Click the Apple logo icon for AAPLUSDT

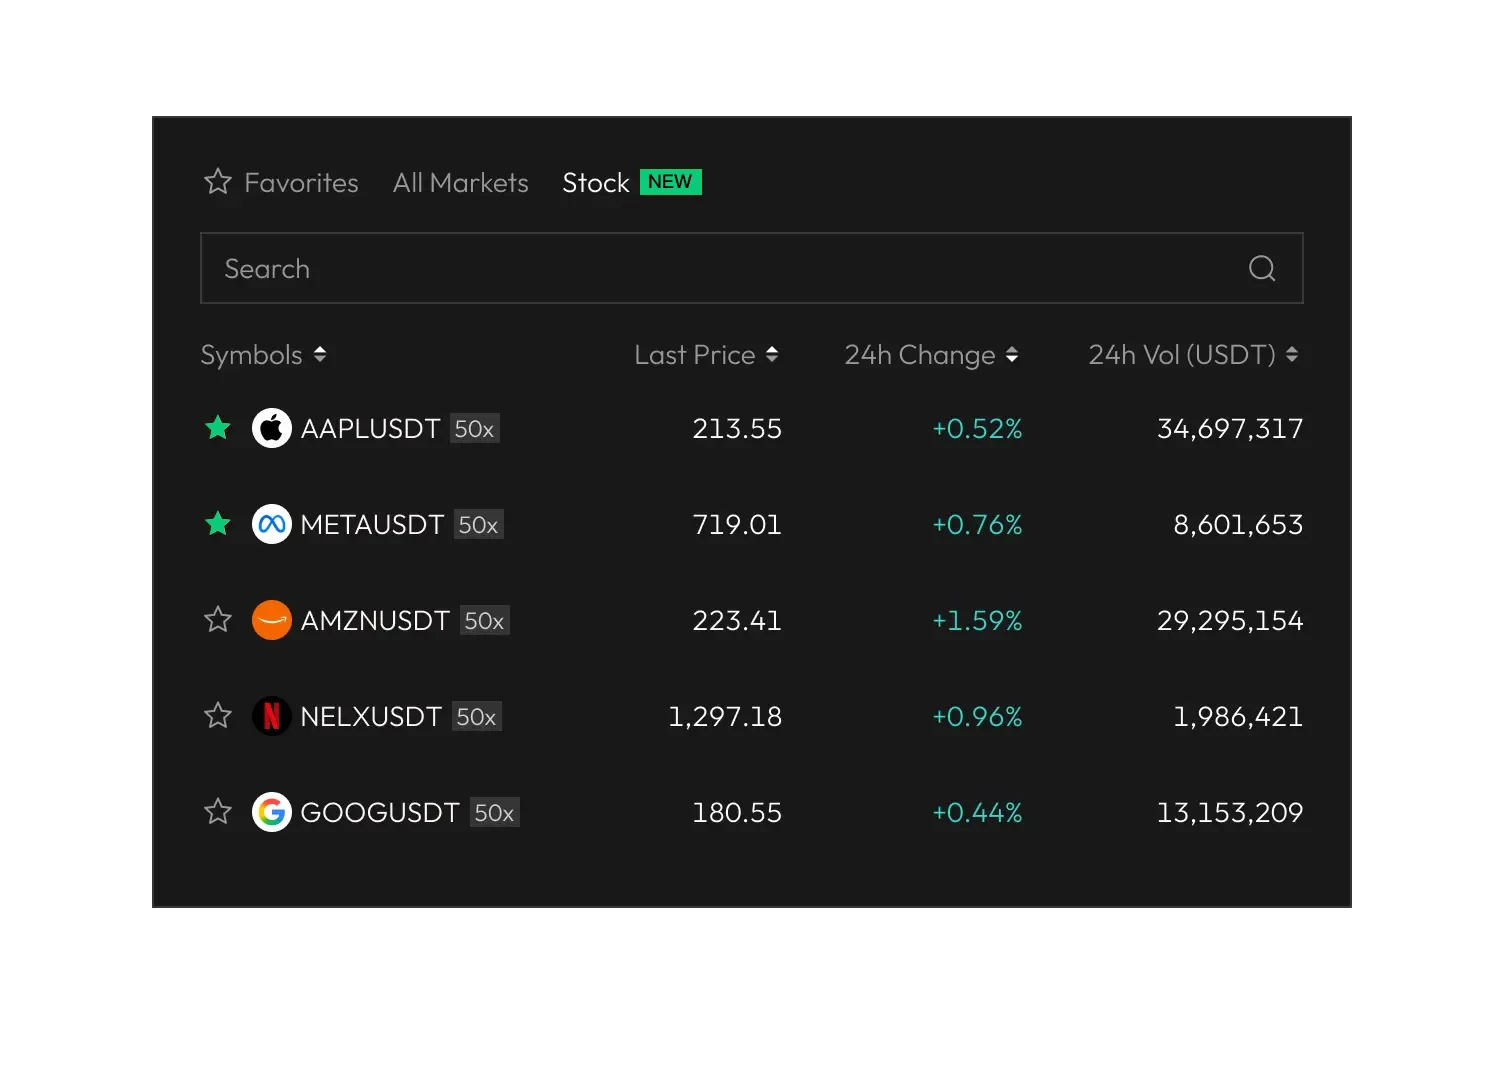click(x=271, y=428)
